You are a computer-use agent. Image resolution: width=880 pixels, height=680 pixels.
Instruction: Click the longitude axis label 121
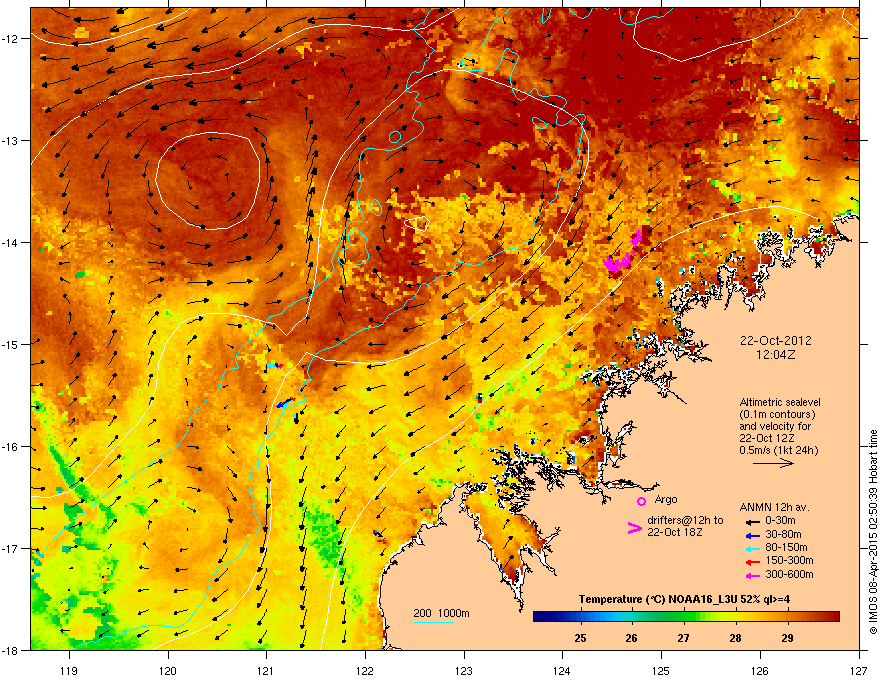266,670
